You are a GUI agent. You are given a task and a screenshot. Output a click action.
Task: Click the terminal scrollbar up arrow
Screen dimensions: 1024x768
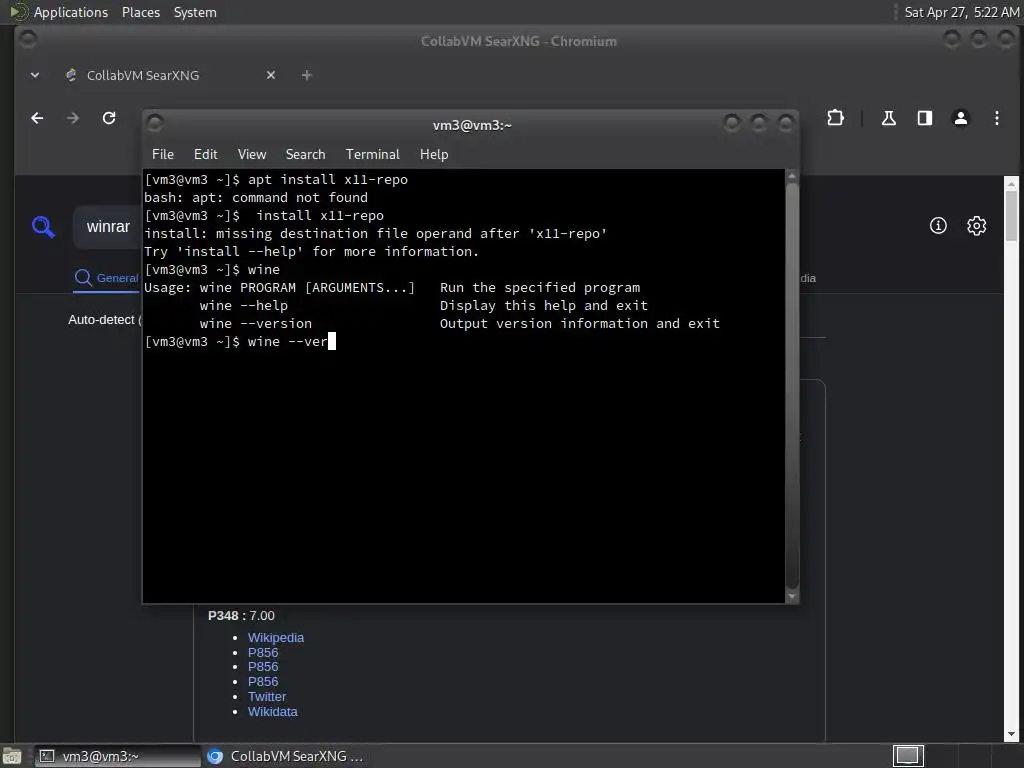point(792,176)
